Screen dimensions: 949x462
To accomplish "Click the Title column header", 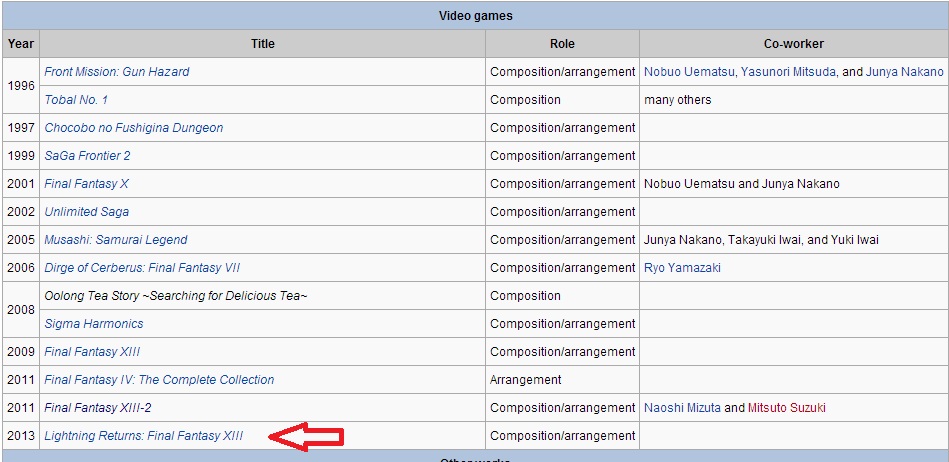I will (263, 44).
